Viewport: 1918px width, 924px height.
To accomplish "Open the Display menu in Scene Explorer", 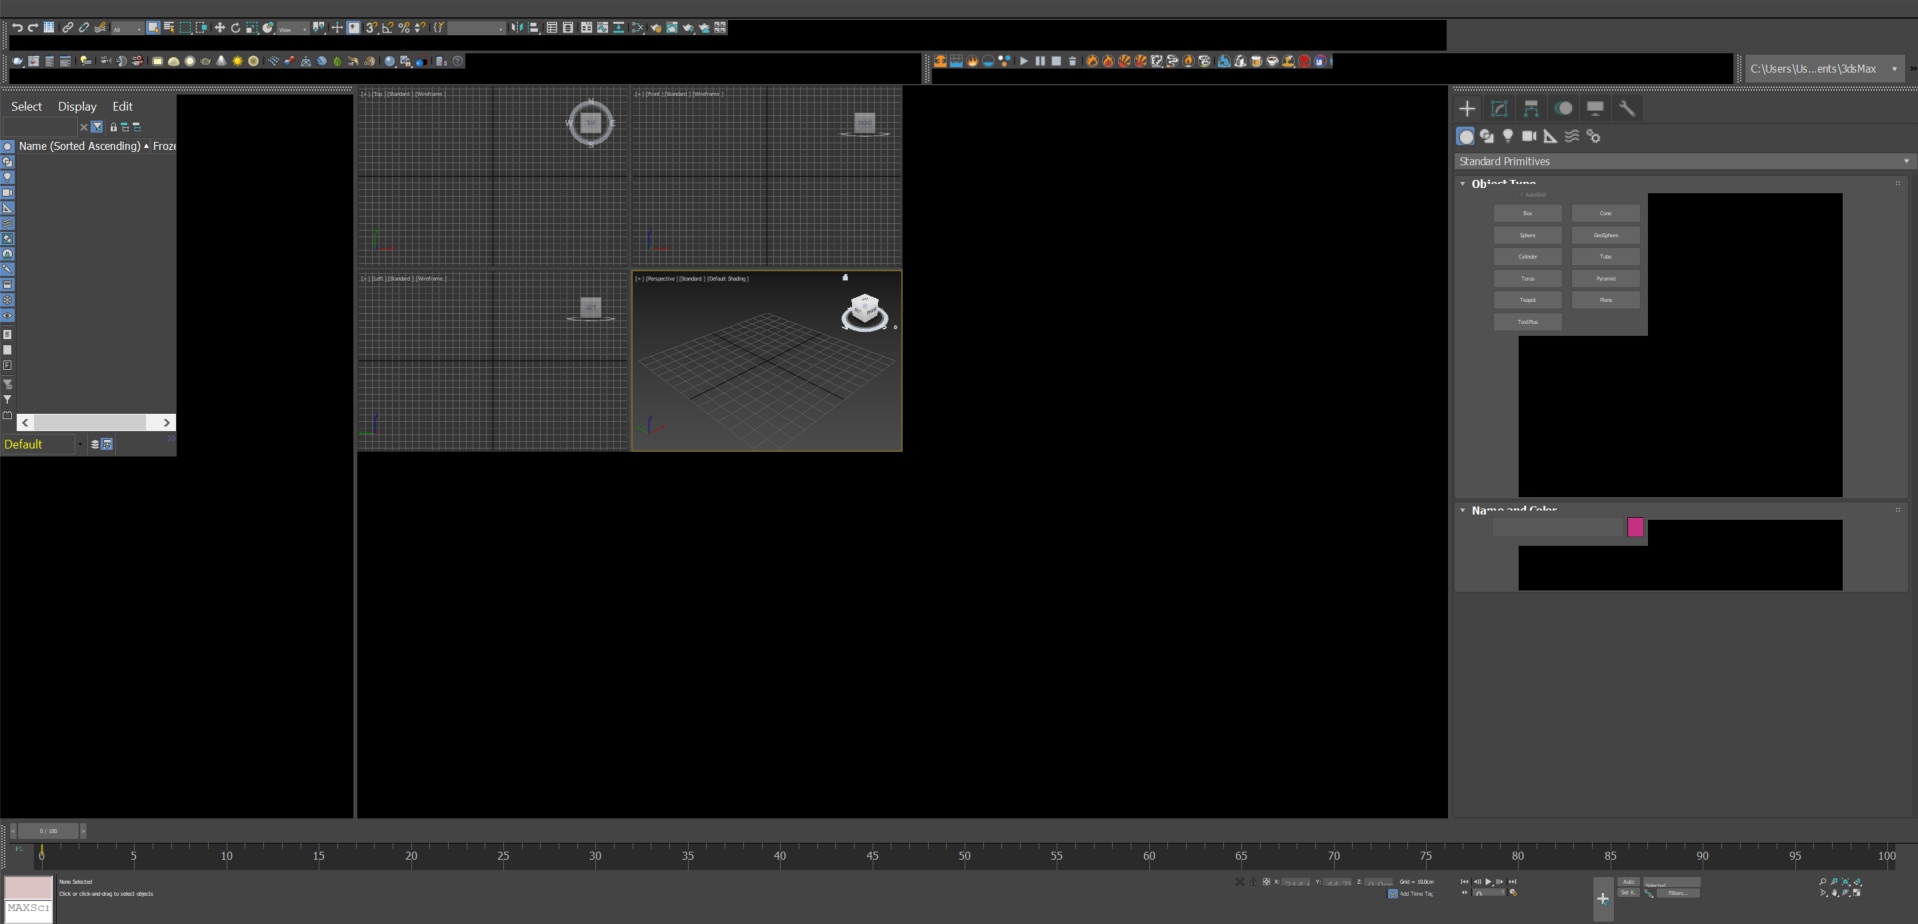I will click(77, 106).
